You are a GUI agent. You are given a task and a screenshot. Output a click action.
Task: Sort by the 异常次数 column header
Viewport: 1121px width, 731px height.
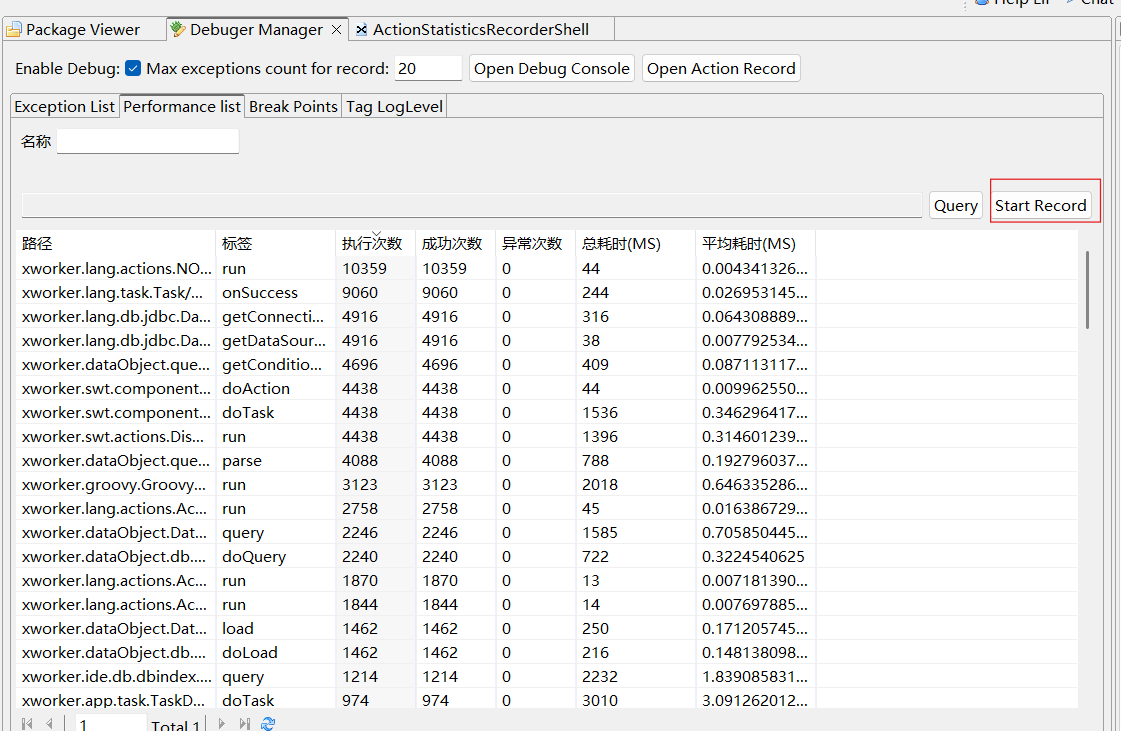click(535, 244)
